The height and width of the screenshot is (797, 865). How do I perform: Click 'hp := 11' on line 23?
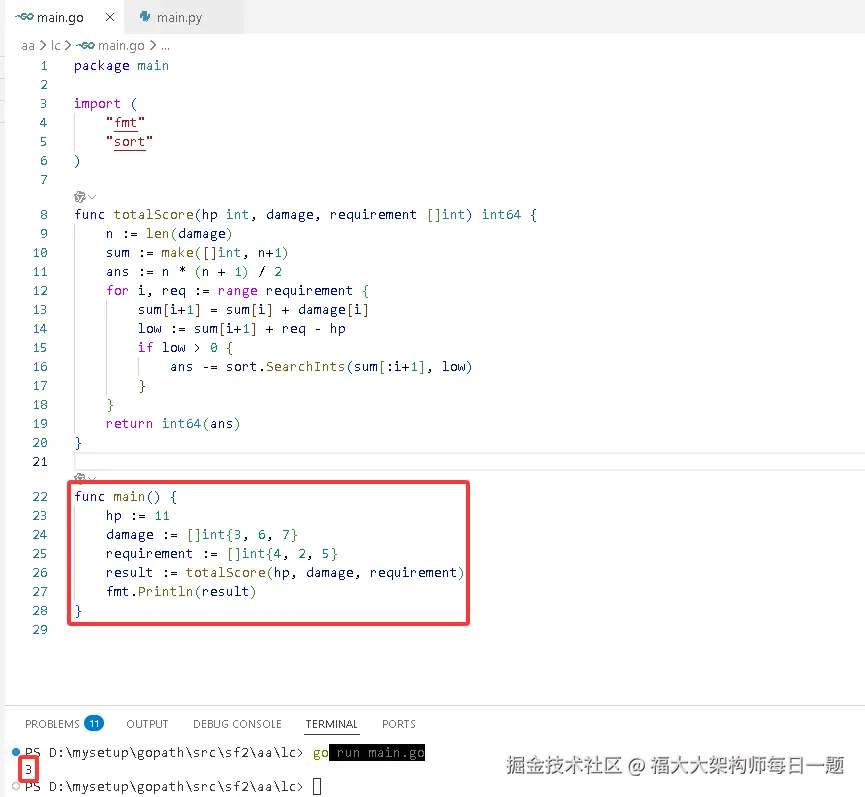[138, 516]
